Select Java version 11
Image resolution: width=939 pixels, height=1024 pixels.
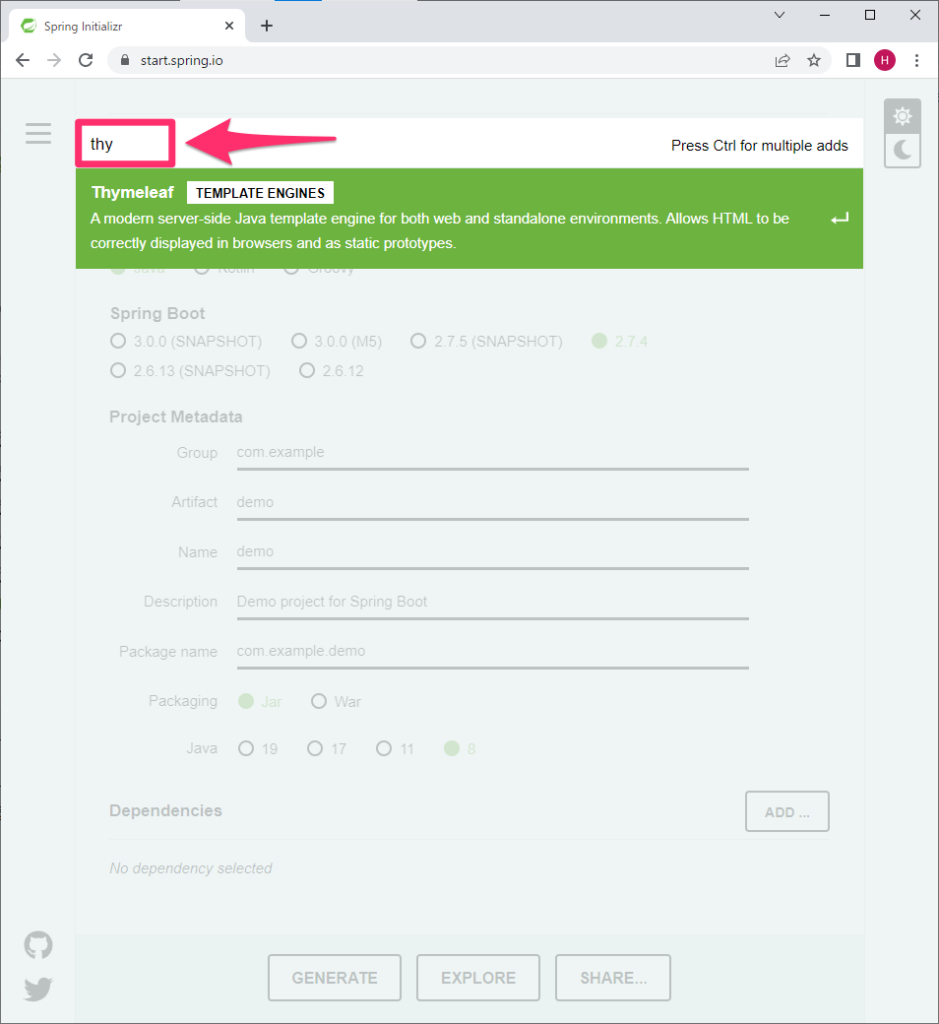tap(395, 748)
